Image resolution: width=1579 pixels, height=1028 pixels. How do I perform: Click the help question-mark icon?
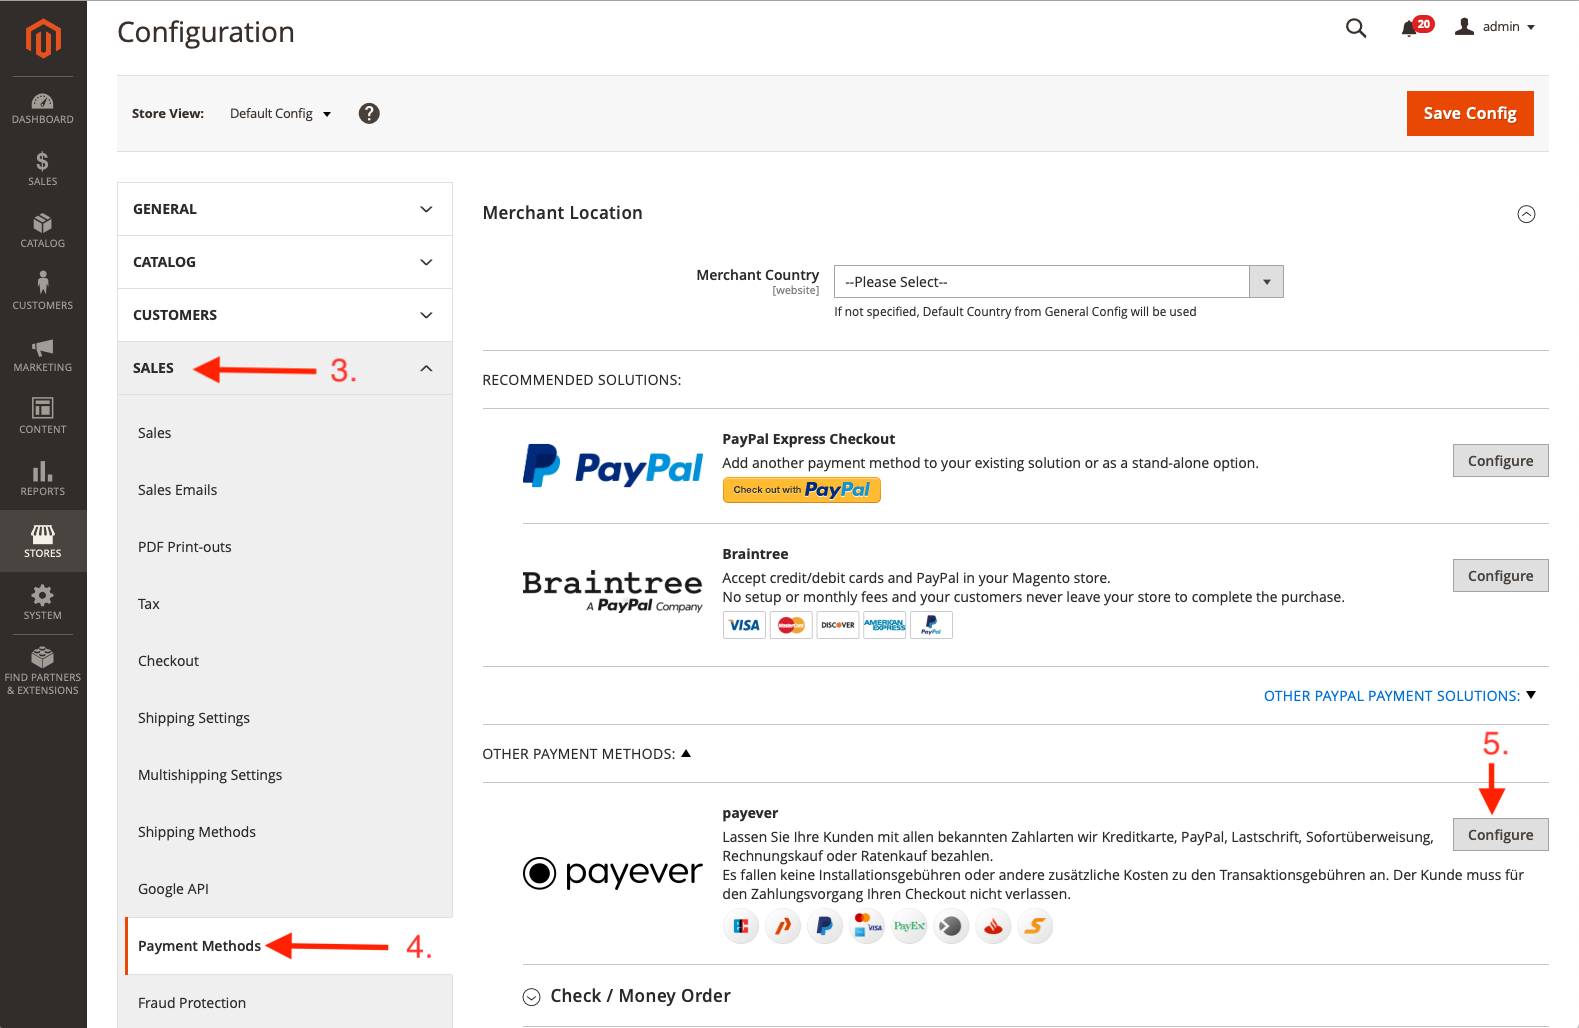pos(369,113)
